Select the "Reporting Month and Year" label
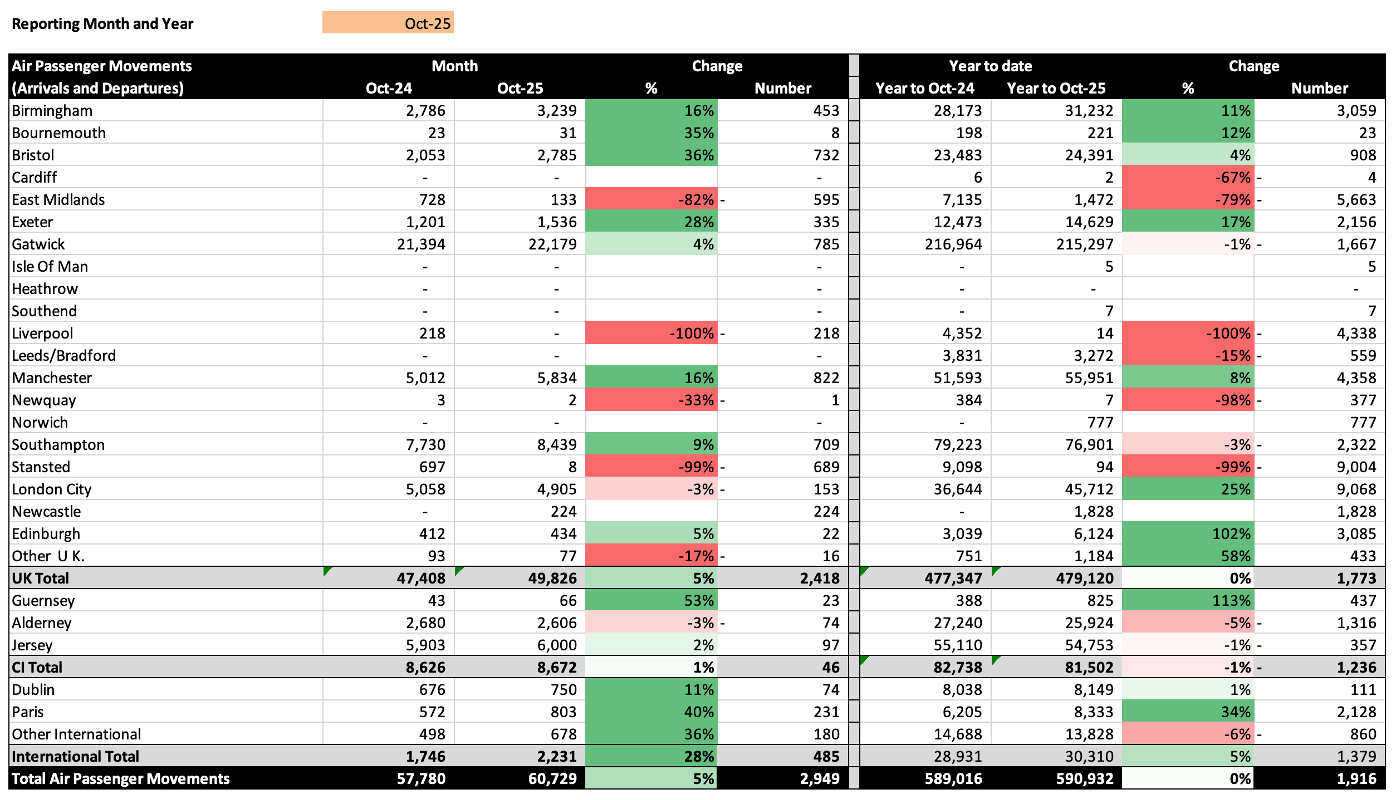Image resolution: width=1396 pixels, height=800 pixels. pos(102,23)
